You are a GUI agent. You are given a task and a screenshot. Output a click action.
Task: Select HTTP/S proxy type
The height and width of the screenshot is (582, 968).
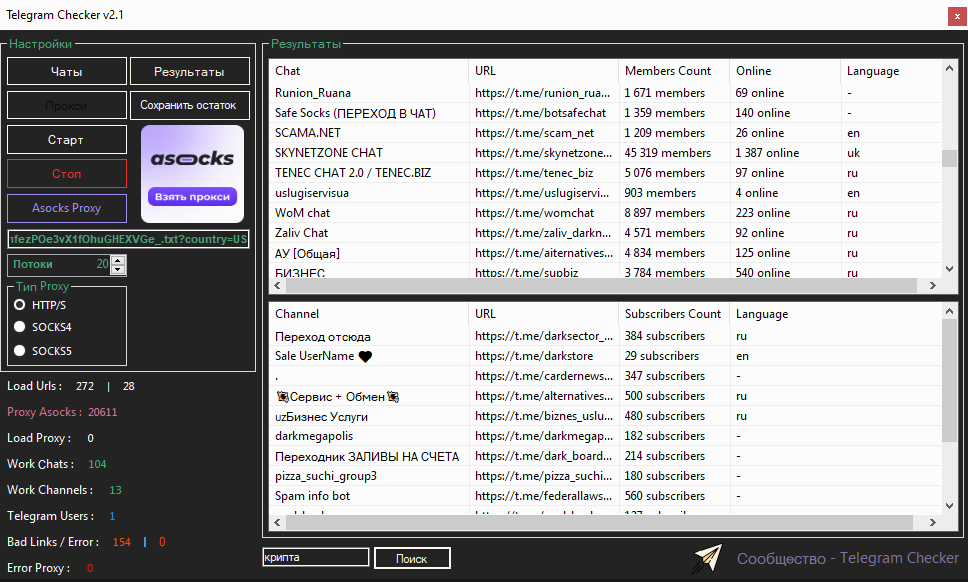[x=20, y=305]
